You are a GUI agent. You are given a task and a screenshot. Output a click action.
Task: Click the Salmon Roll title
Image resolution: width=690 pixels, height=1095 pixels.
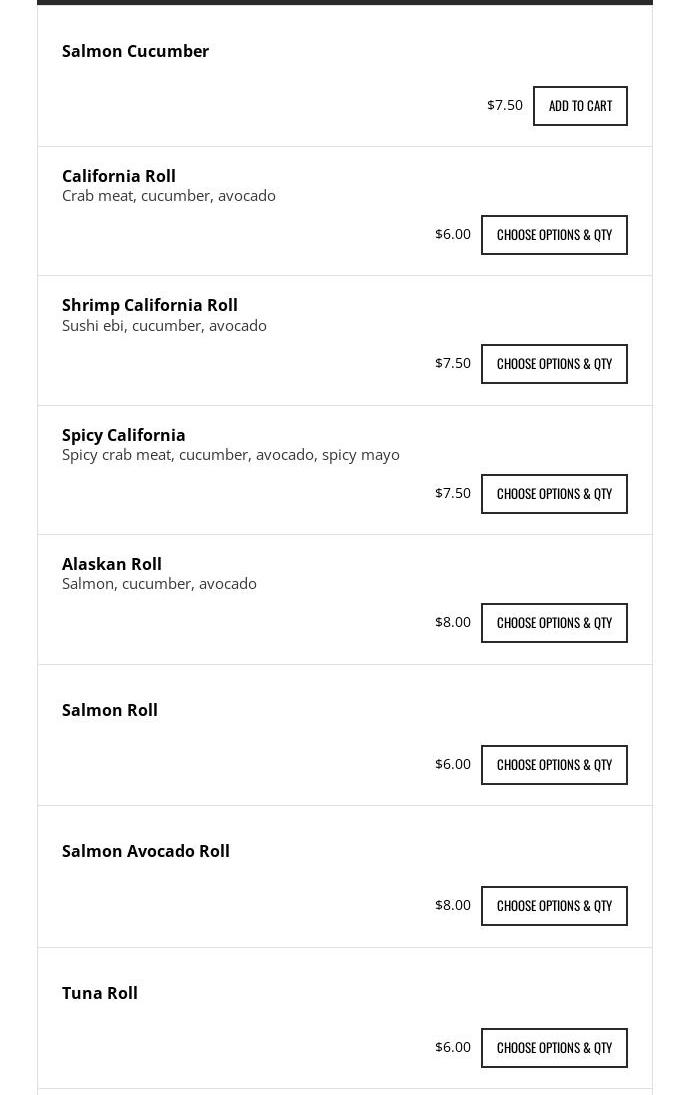pyautogui.click(x=110, y=710)
